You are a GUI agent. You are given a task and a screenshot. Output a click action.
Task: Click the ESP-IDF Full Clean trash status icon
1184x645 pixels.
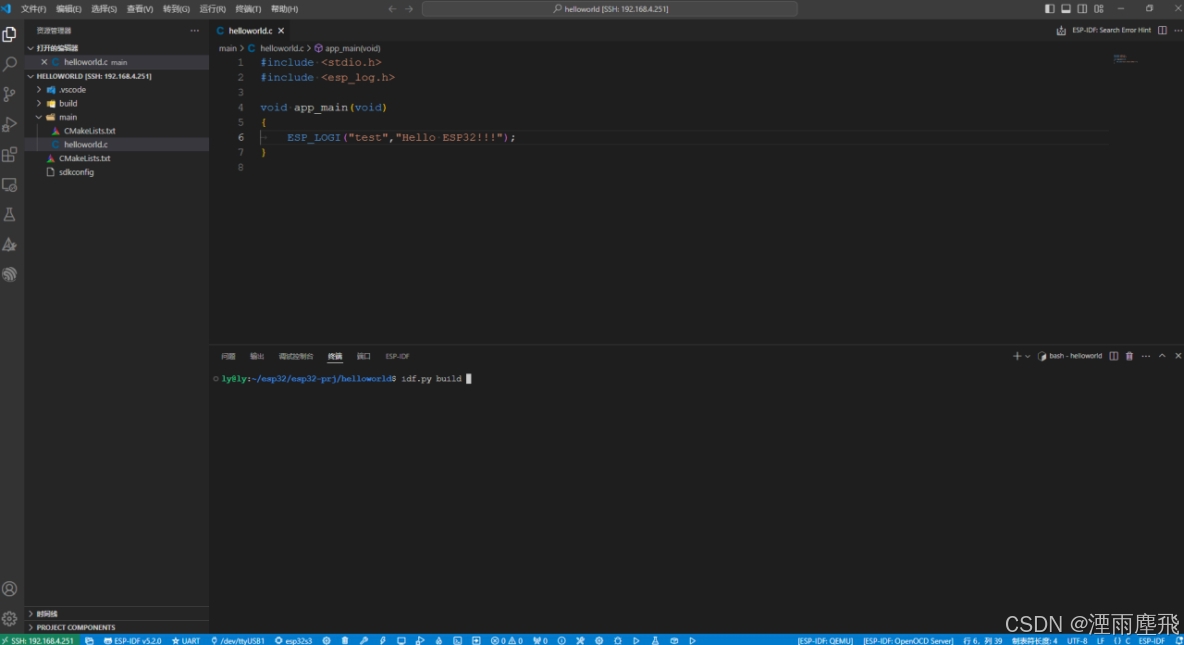pos(345,640)
